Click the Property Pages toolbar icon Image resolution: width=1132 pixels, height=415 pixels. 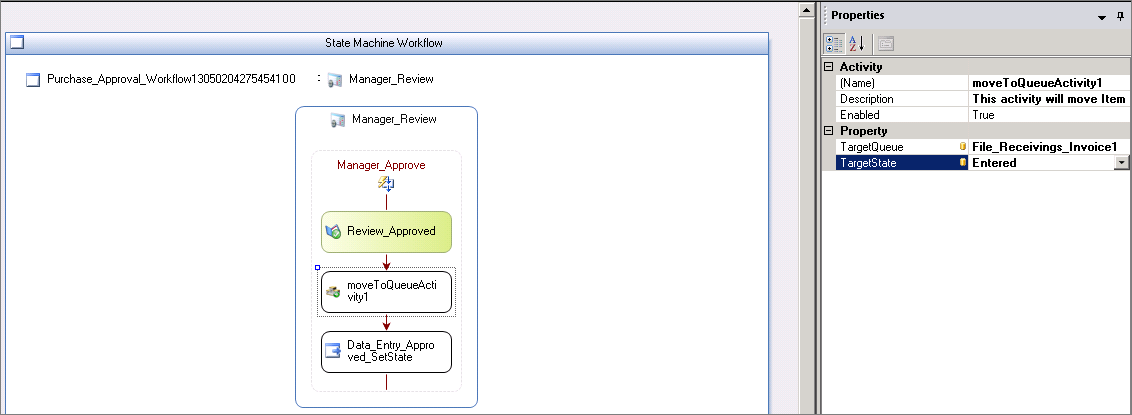[885, 43]
